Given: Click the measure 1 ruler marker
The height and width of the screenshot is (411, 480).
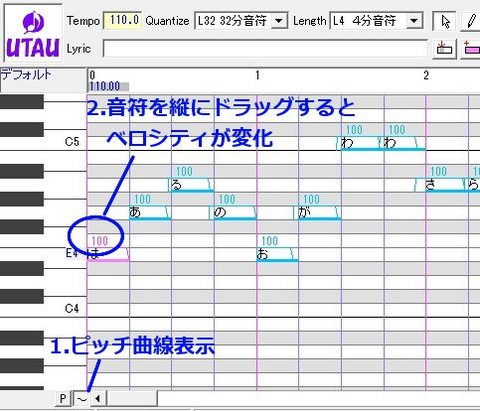Looking at the screenshot, I should [257, 75].
